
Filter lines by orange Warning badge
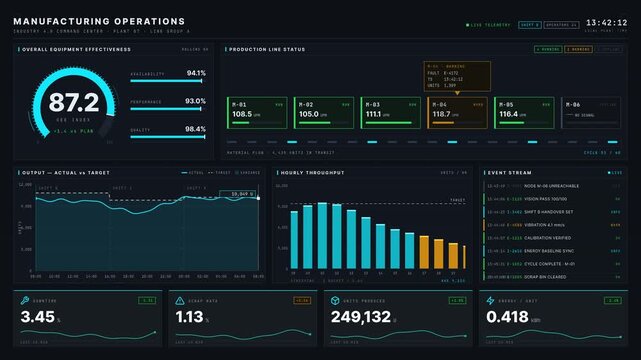coord(578,49)
